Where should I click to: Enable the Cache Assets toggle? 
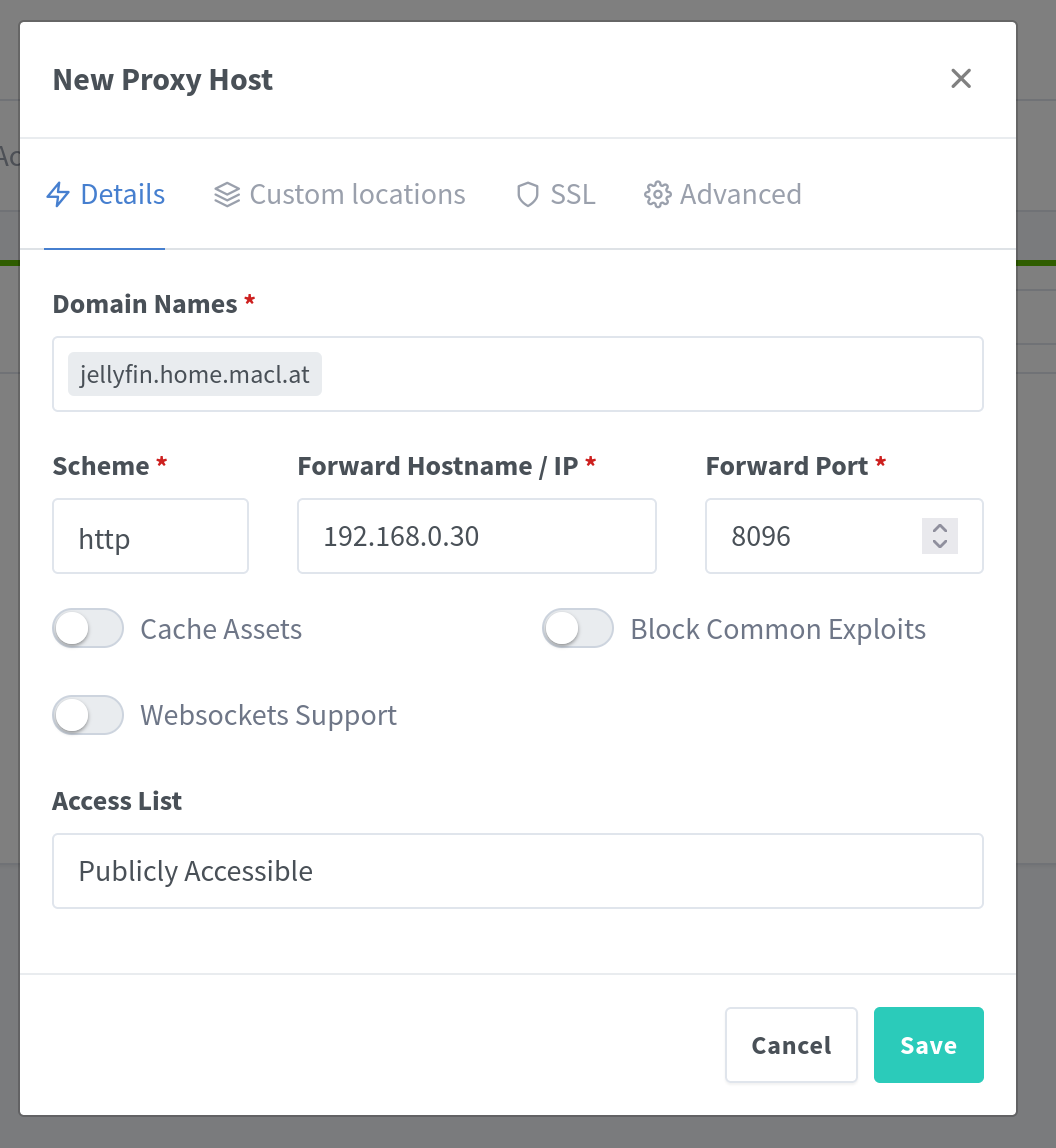point(88,629)
